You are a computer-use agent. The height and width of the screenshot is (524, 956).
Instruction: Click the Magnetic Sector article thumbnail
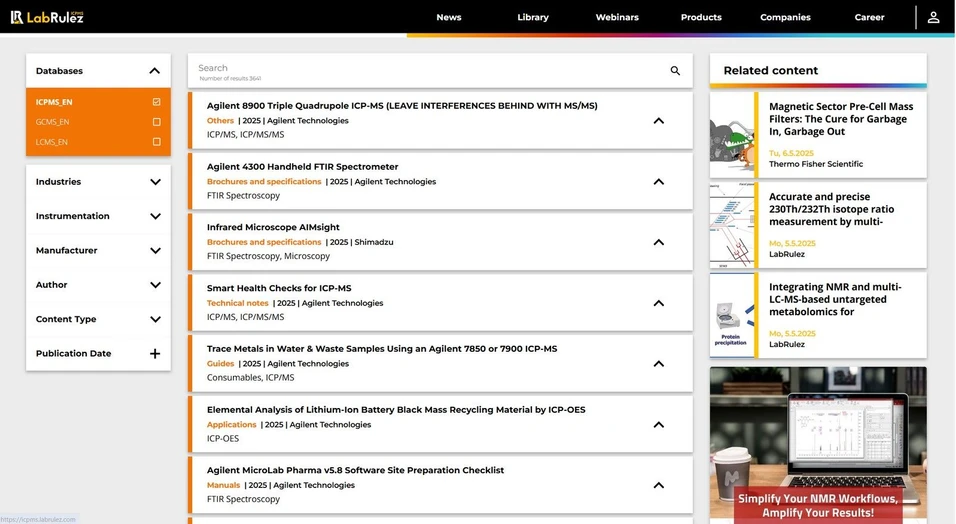(x=732, y=135)
